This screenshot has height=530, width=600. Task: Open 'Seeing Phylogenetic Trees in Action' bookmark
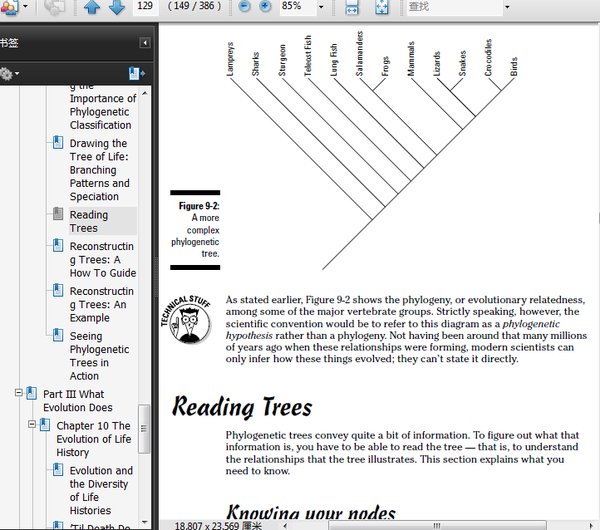[99, 356]
